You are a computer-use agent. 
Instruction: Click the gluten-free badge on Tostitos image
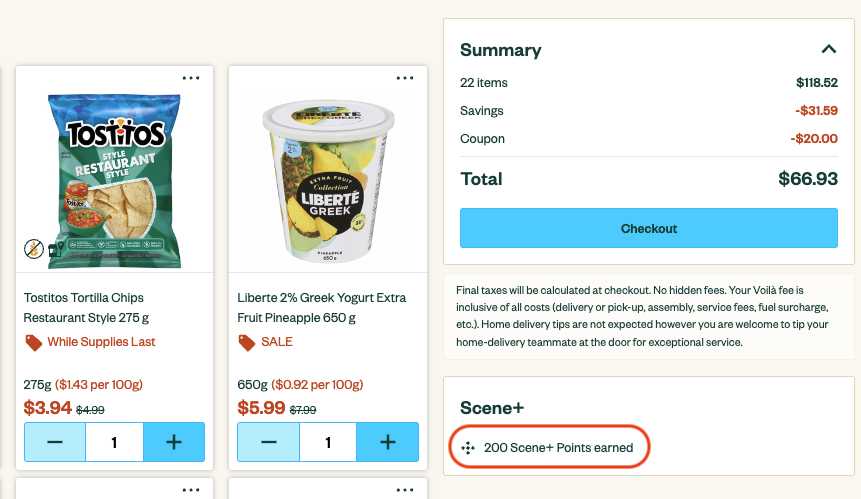pyautogui.click(x=34, y=249)
